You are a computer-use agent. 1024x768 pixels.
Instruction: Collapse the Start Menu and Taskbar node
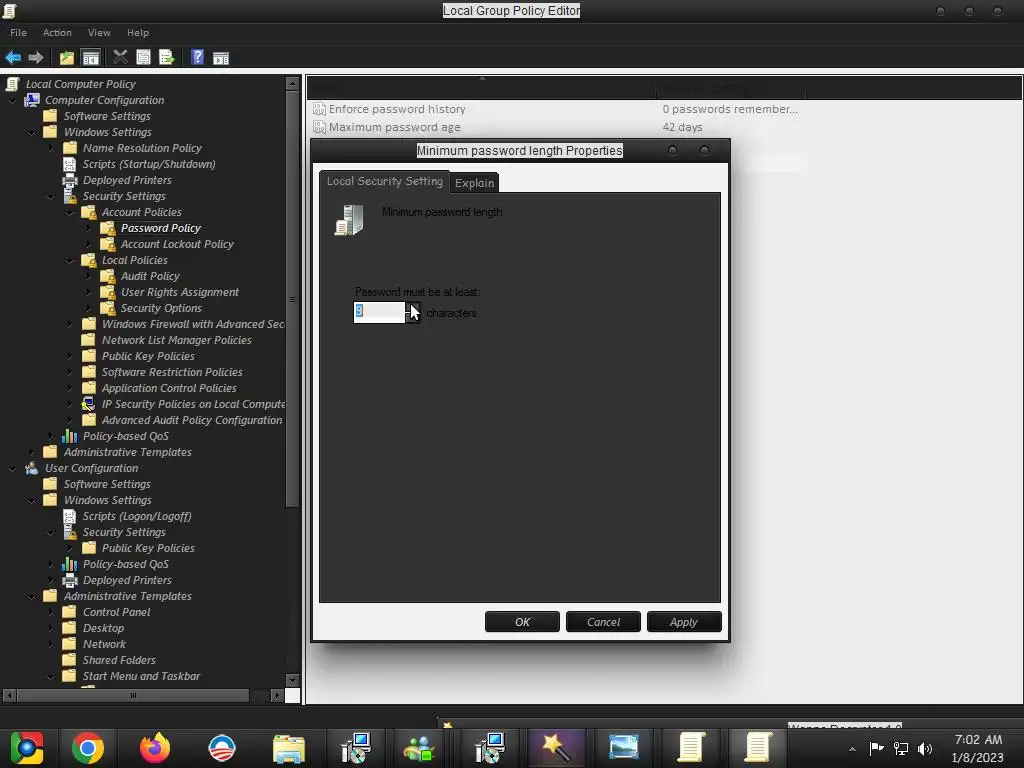click(x=51, y=677)
